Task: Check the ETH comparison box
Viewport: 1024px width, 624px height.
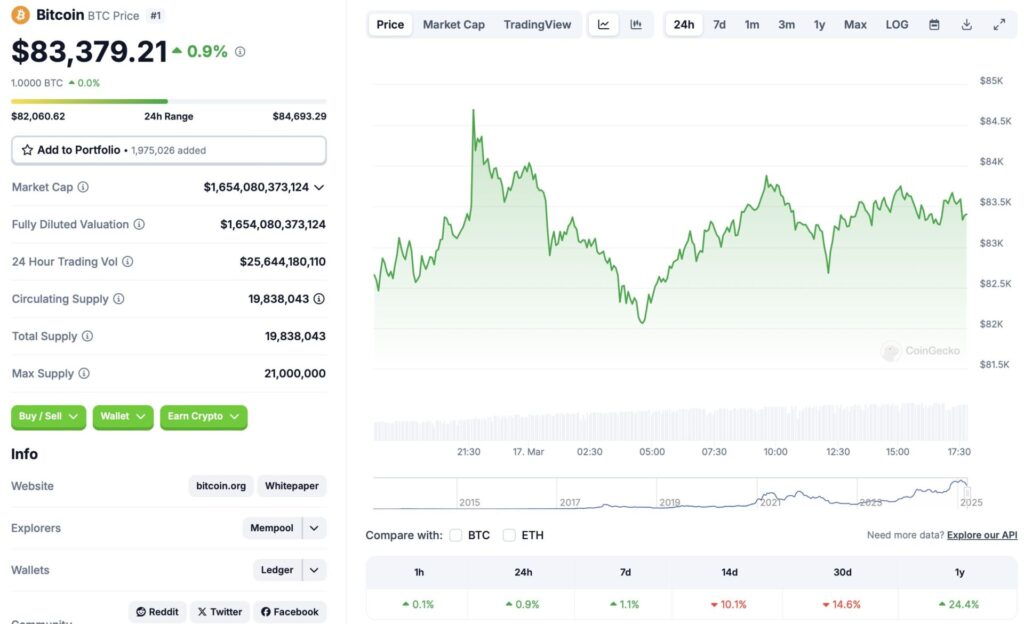Action: coord(509,535)
